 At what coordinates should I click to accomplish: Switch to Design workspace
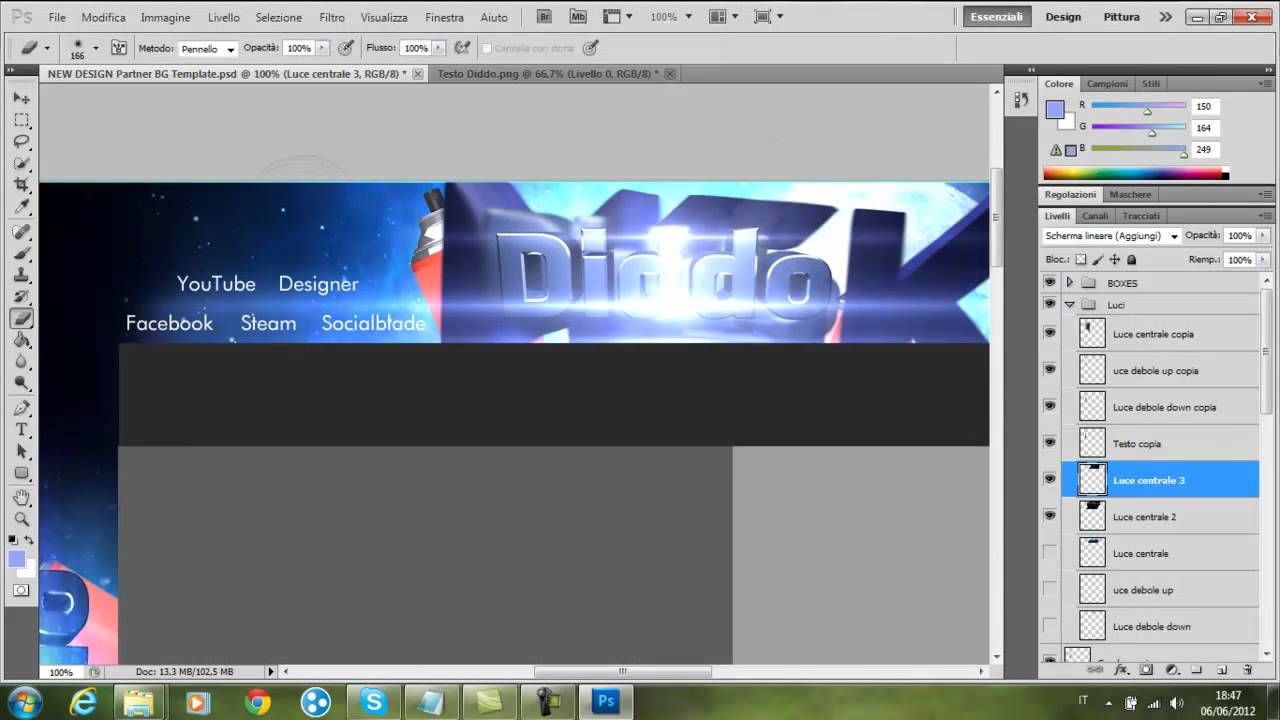tap(1063, 17)
